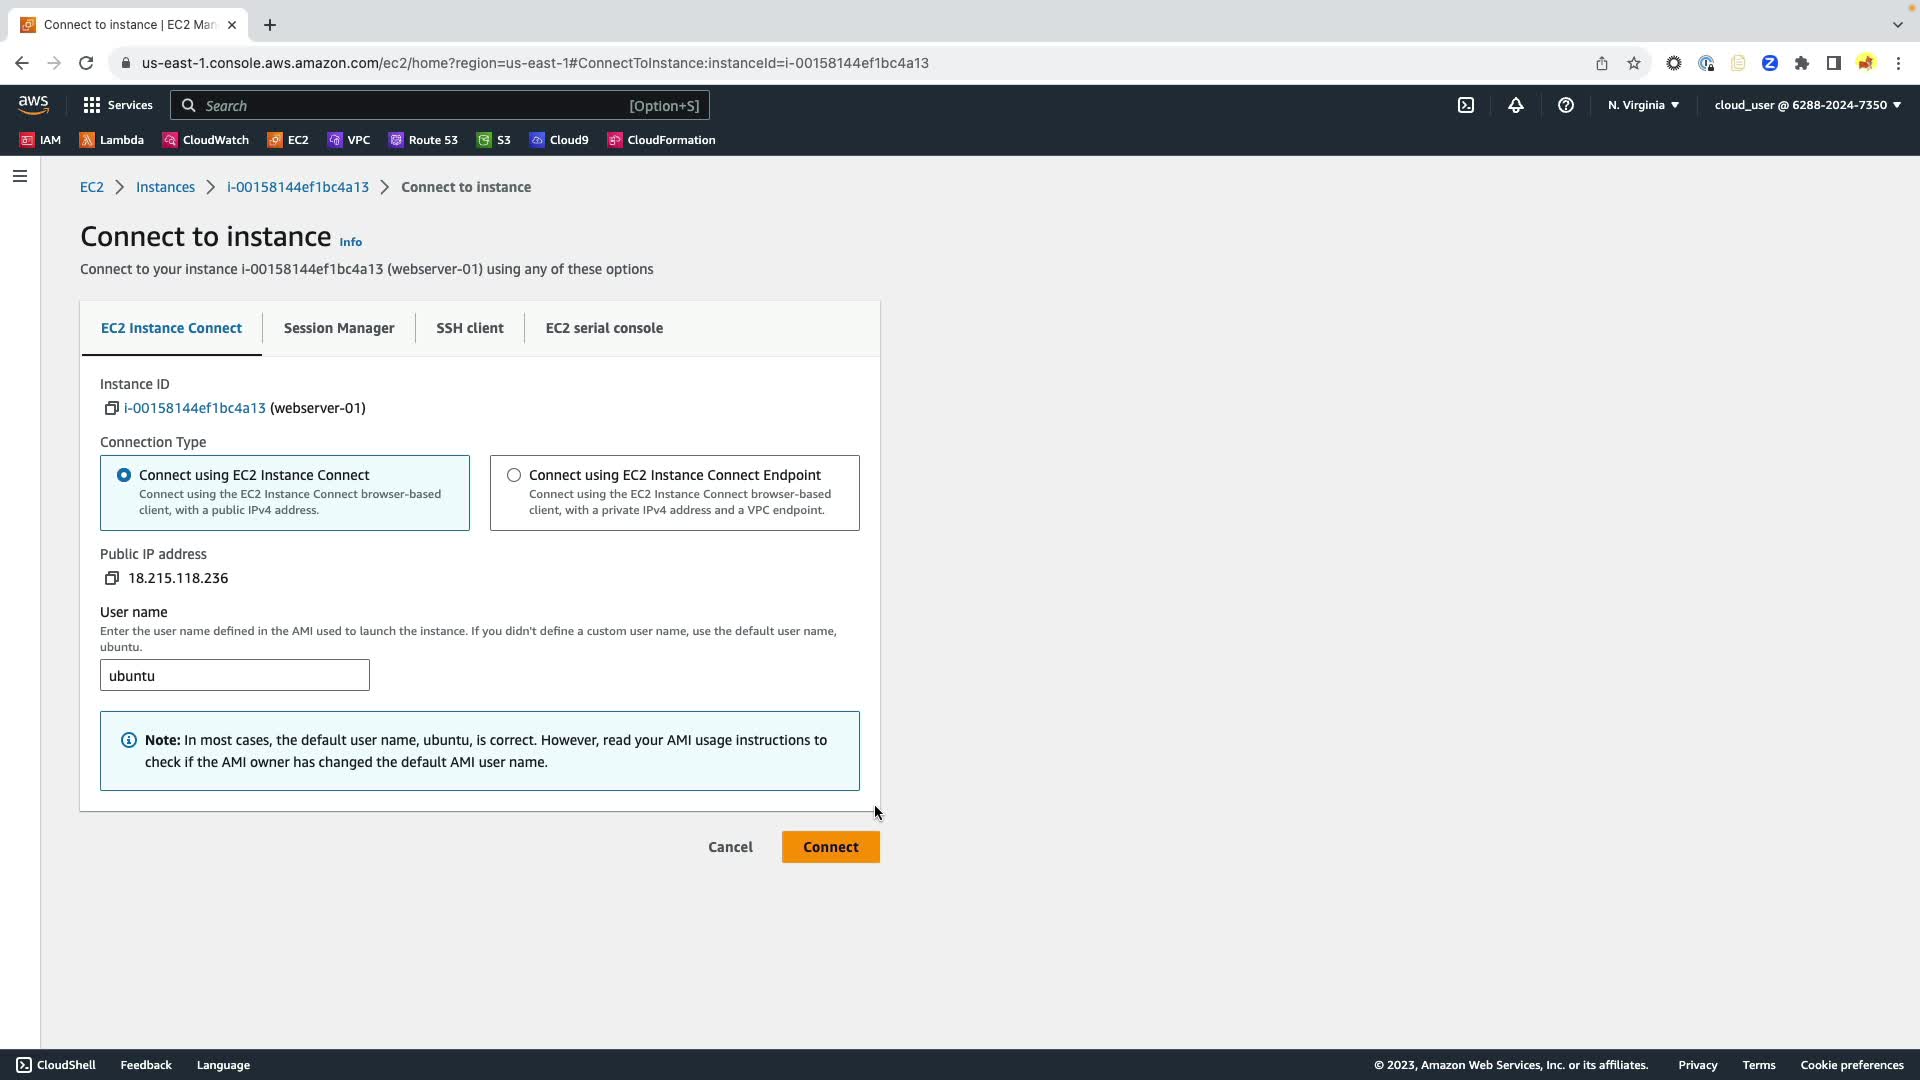The image size is (1920, 1080).
Task: Switch to the Session Manager tab
Action: click(339, 328)
